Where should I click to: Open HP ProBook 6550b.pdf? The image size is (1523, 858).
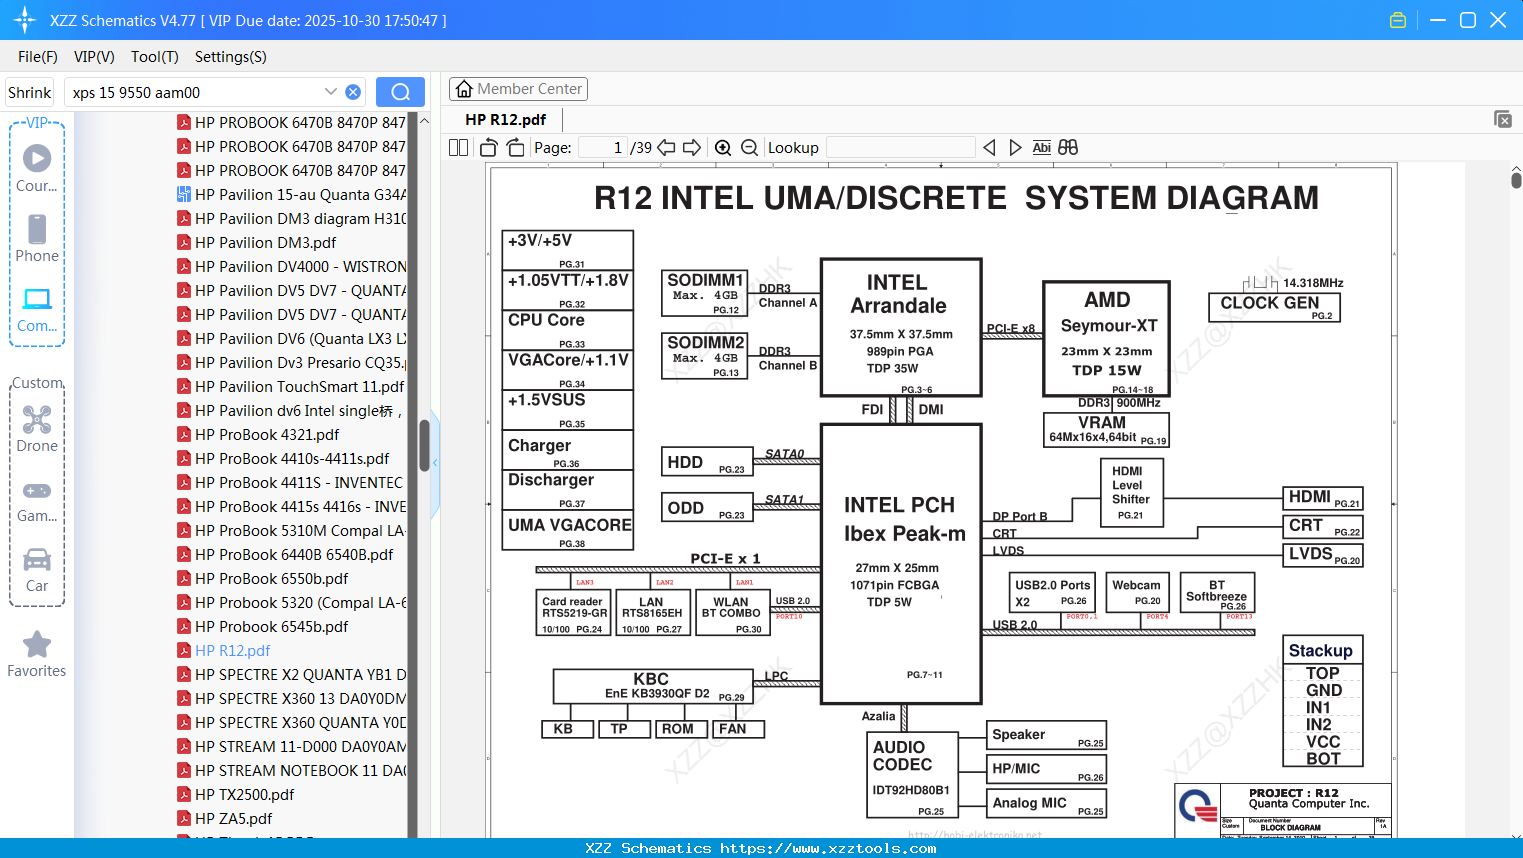tap(271, 578)
